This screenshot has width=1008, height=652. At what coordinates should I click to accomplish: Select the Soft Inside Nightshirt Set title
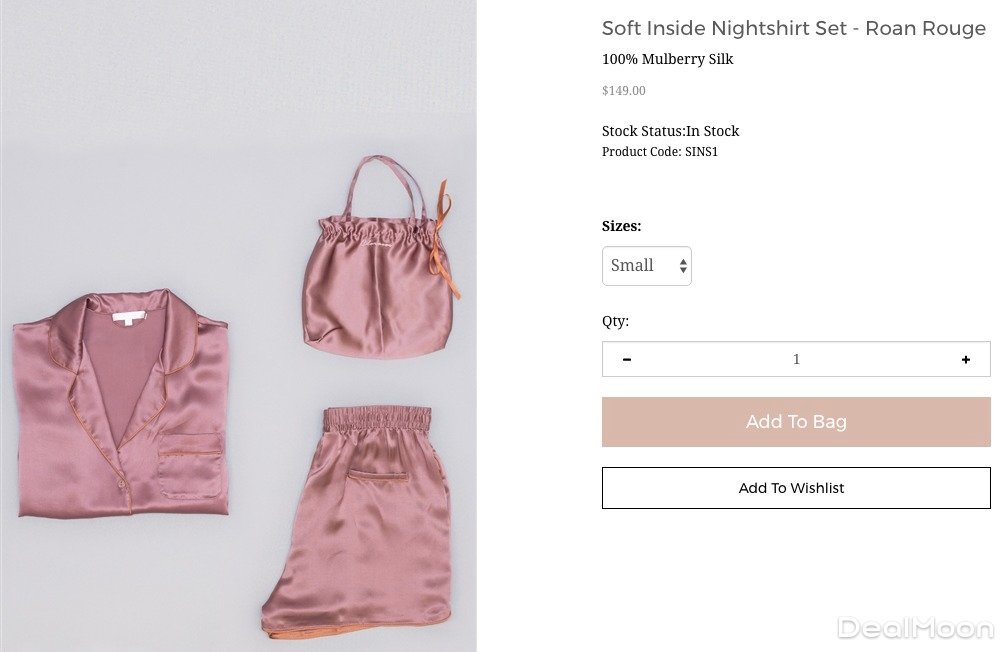click(x=793, y=28)
